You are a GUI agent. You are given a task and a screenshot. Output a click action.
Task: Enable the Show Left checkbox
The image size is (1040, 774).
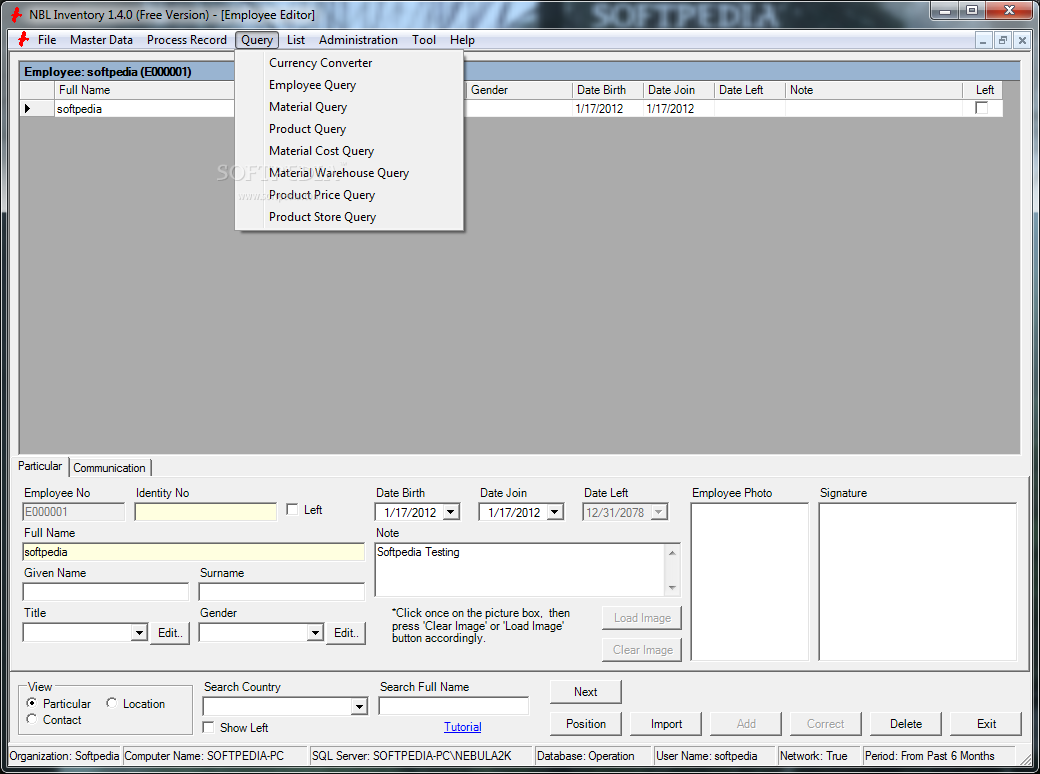click(x=208, y=728)
